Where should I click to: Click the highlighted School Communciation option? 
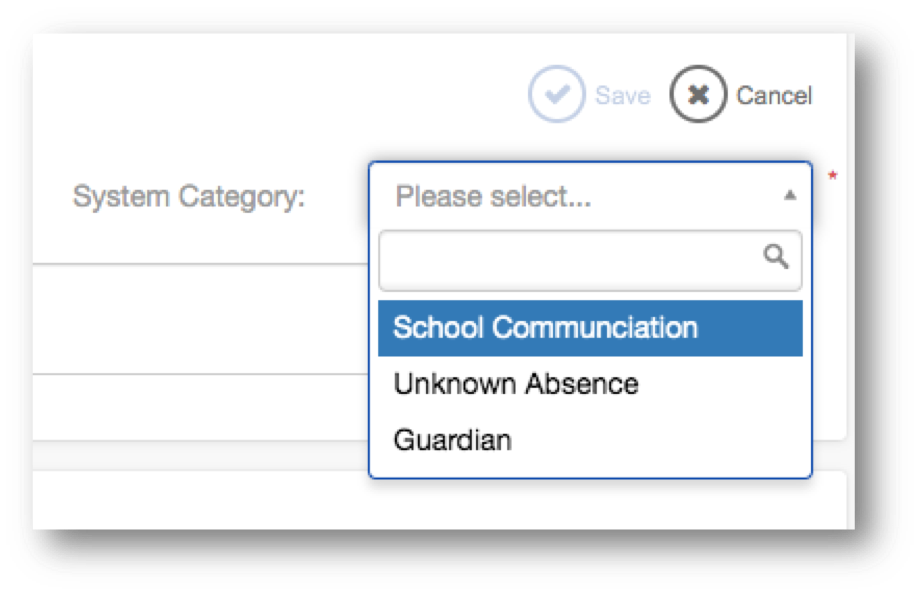[x=545, y=328]
